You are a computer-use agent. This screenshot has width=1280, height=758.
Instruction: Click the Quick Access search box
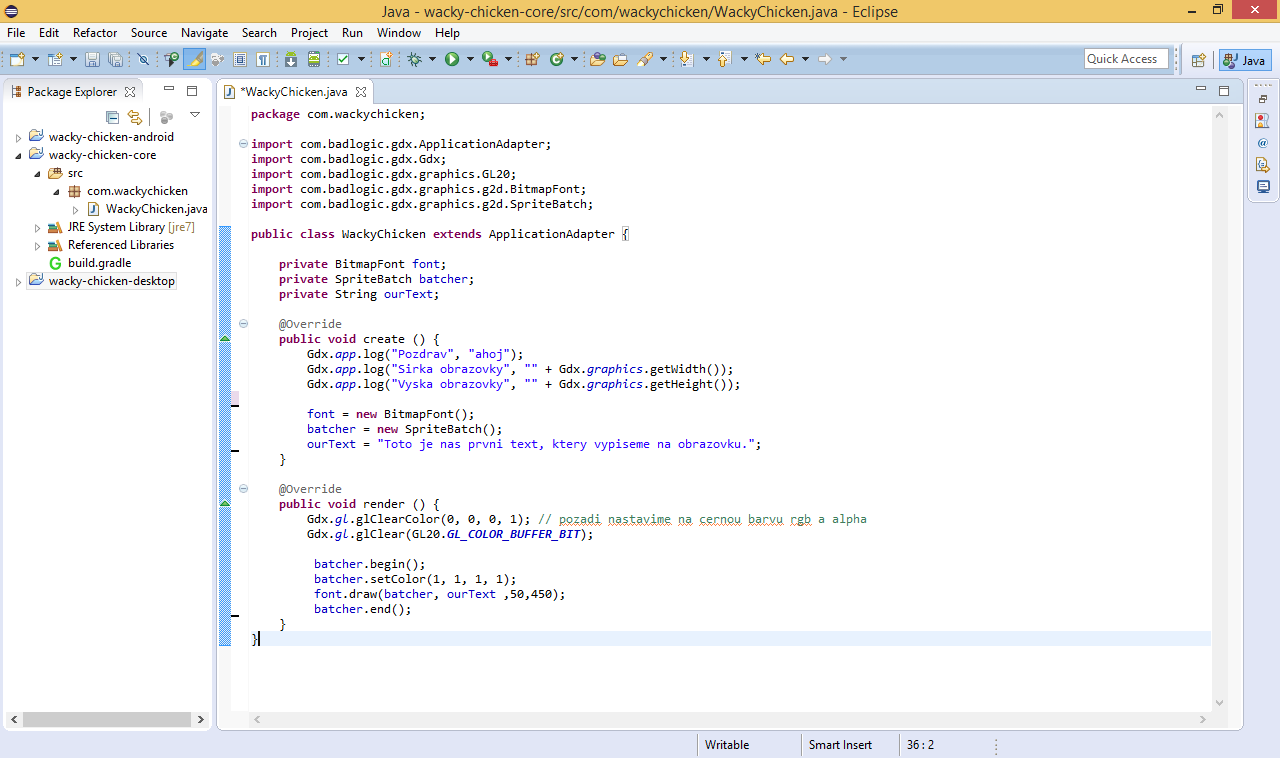[x=1126, y=58]
